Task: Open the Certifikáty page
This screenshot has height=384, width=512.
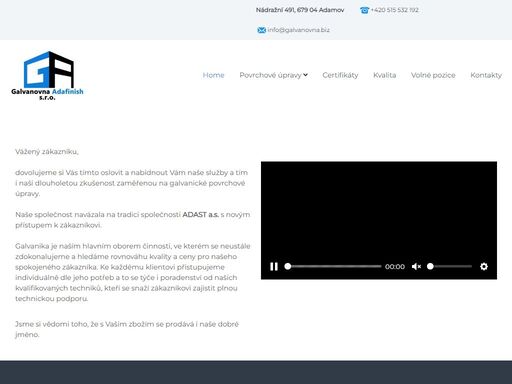Action: (x=340, y=75)
